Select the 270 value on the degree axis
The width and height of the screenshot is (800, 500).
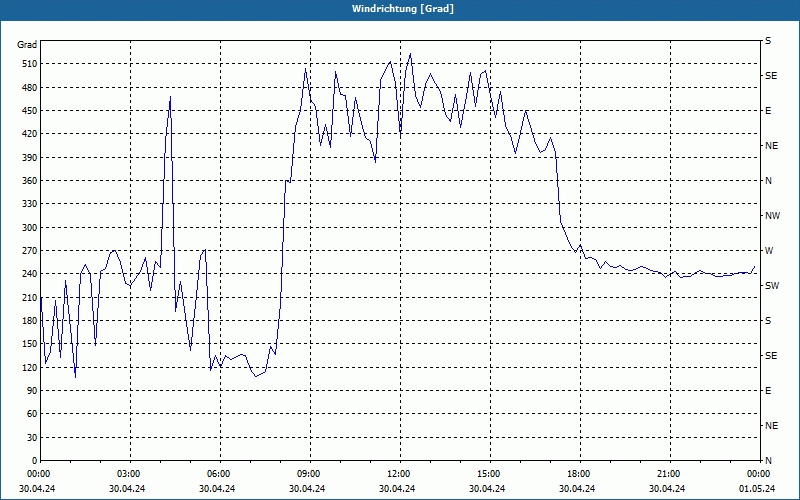tap(29, 251)
